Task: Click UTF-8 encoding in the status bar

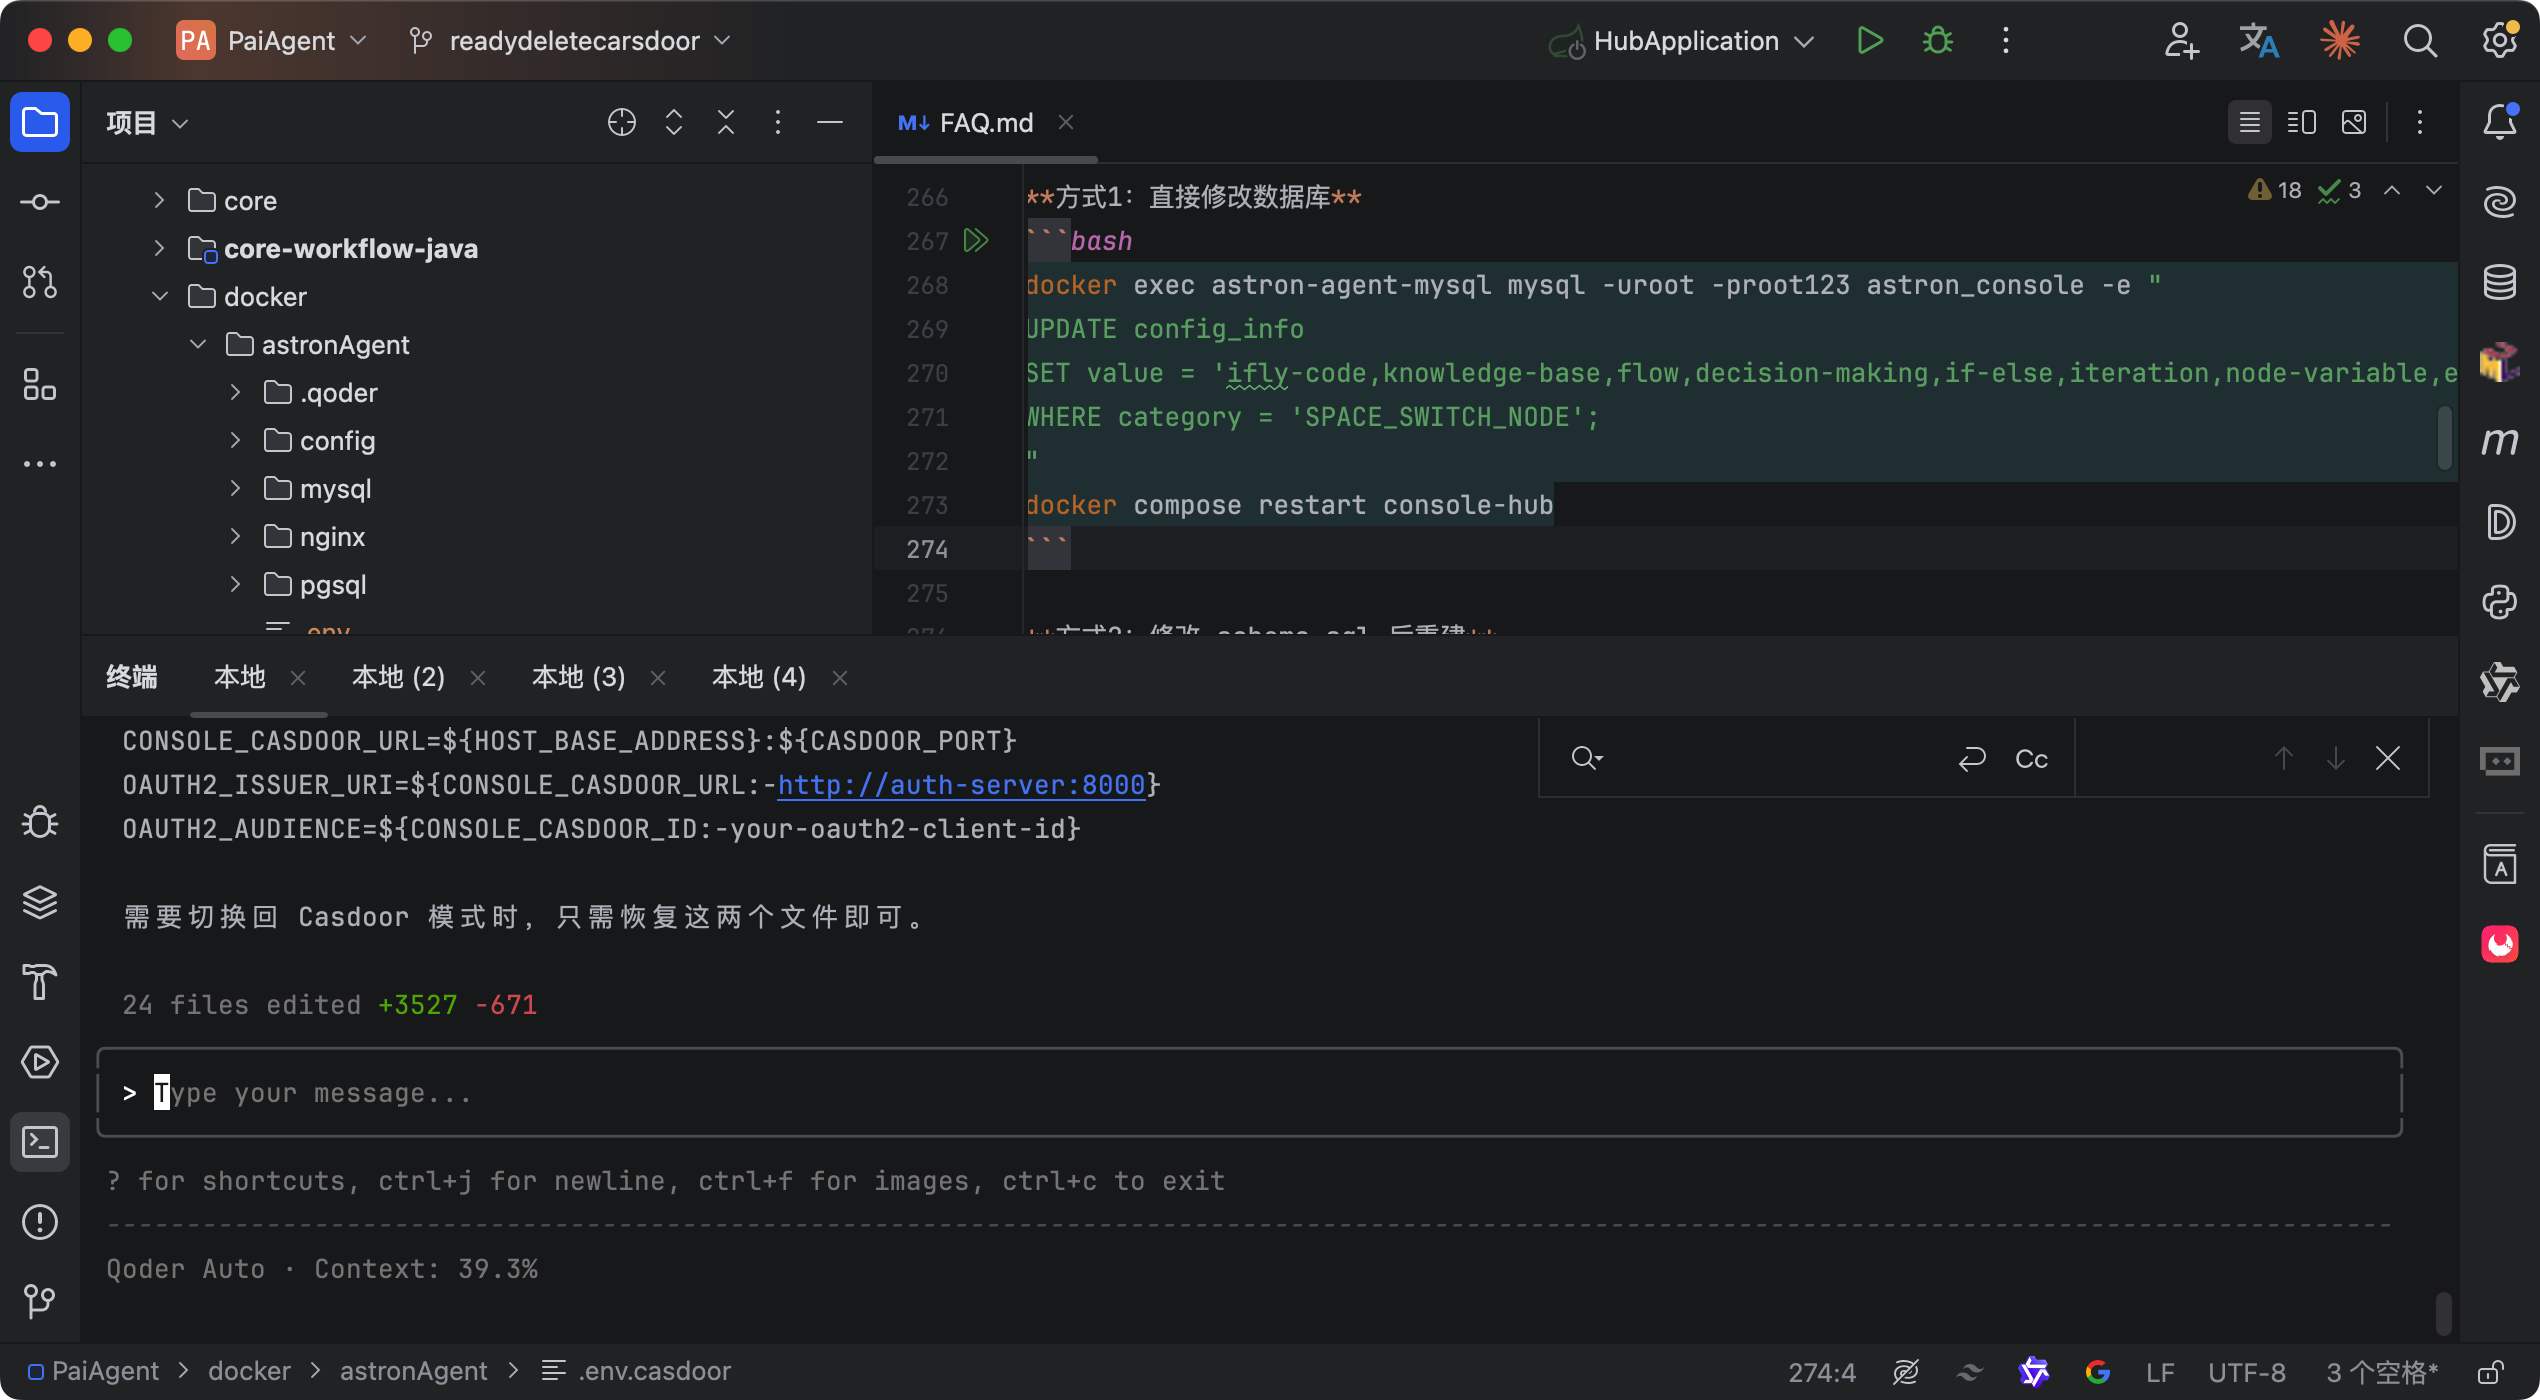Action: click(x=2246, y=1371)
